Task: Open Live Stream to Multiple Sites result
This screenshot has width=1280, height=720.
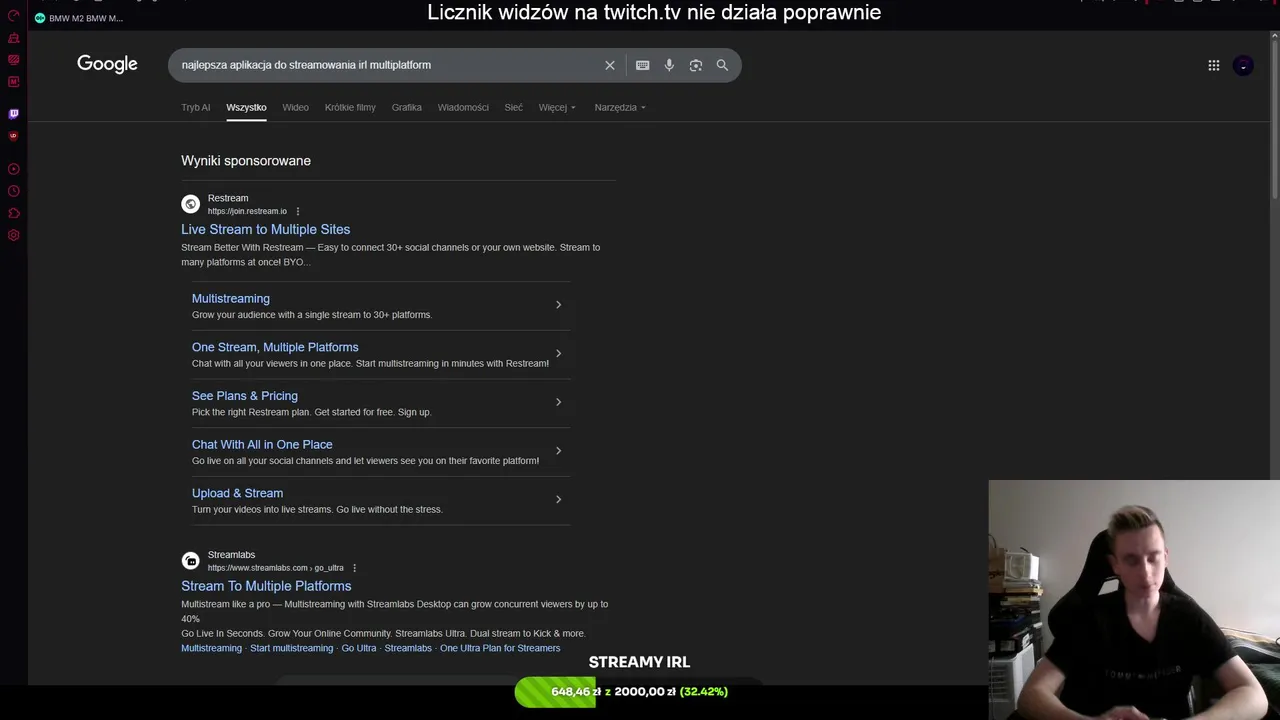Action: [x=265, y=229]
